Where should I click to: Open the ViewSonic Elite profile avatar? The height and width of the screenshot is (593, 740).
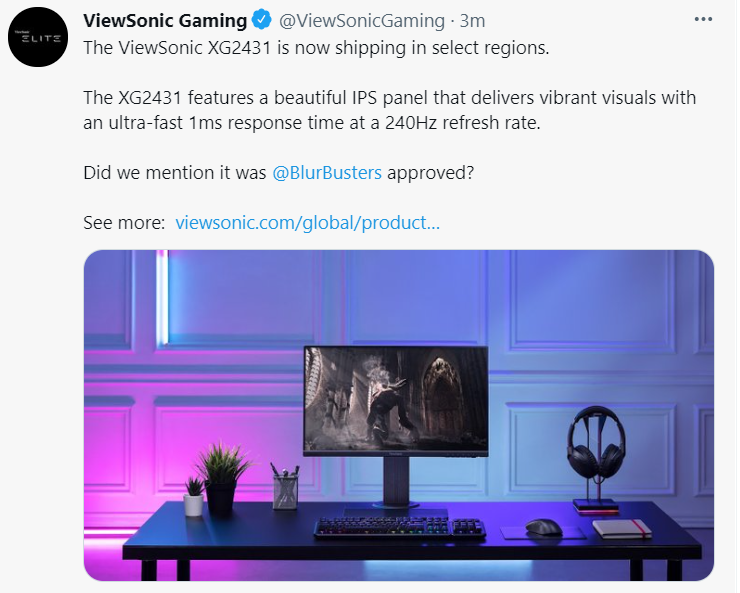[x=38, y=37]
